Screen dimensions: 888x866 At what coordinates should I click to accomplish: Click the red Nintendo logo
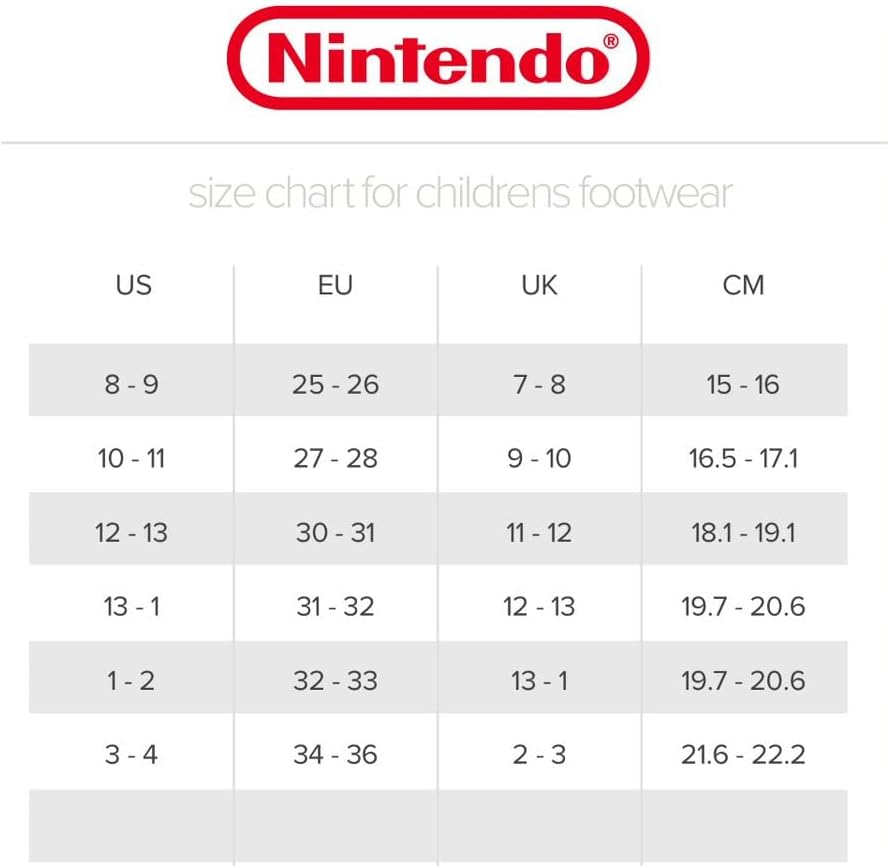click(x=438, y=58)
